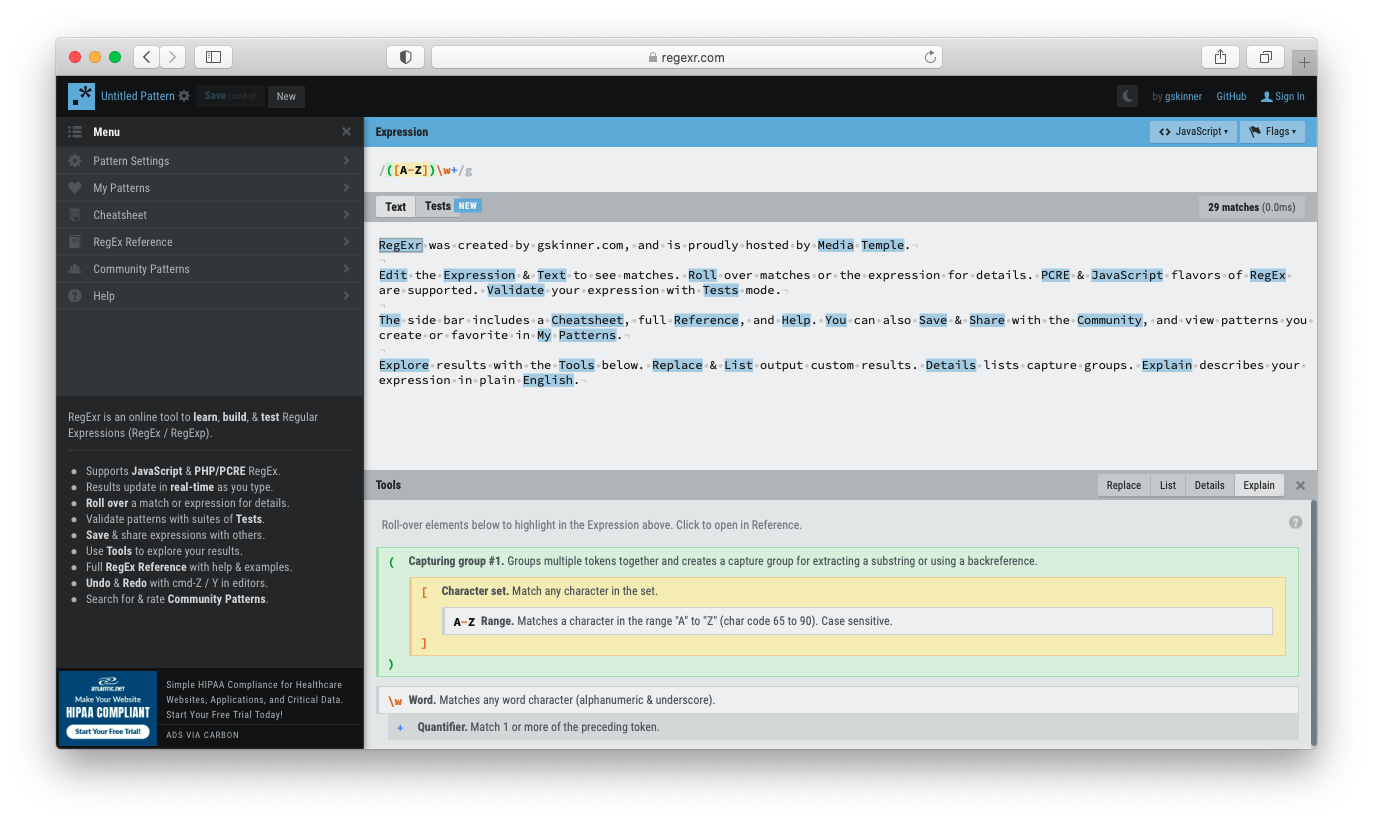Click the Safari privacy shield icon
The height and width of the screenshot is (823, 1373).
pos(405,57)
